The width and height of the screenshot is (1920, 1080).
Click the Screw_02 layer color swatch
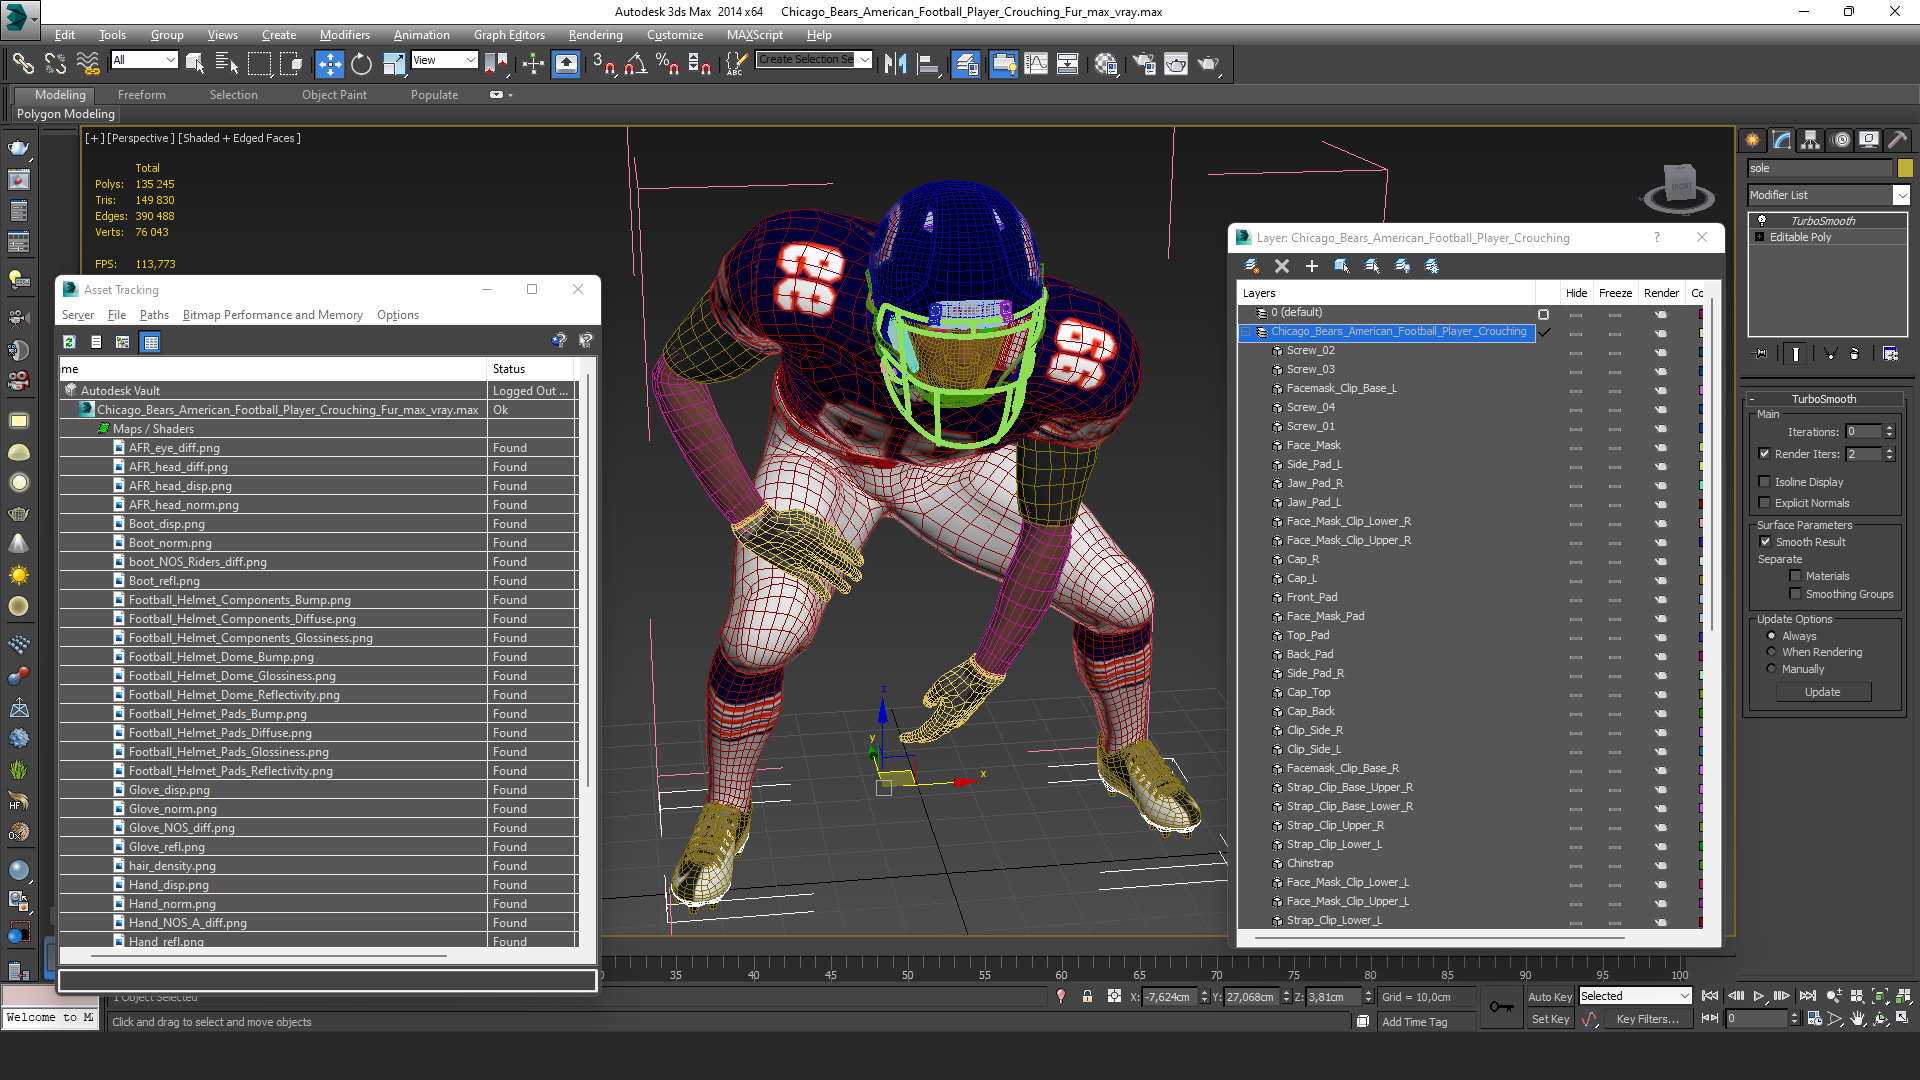pos(1701,351)
